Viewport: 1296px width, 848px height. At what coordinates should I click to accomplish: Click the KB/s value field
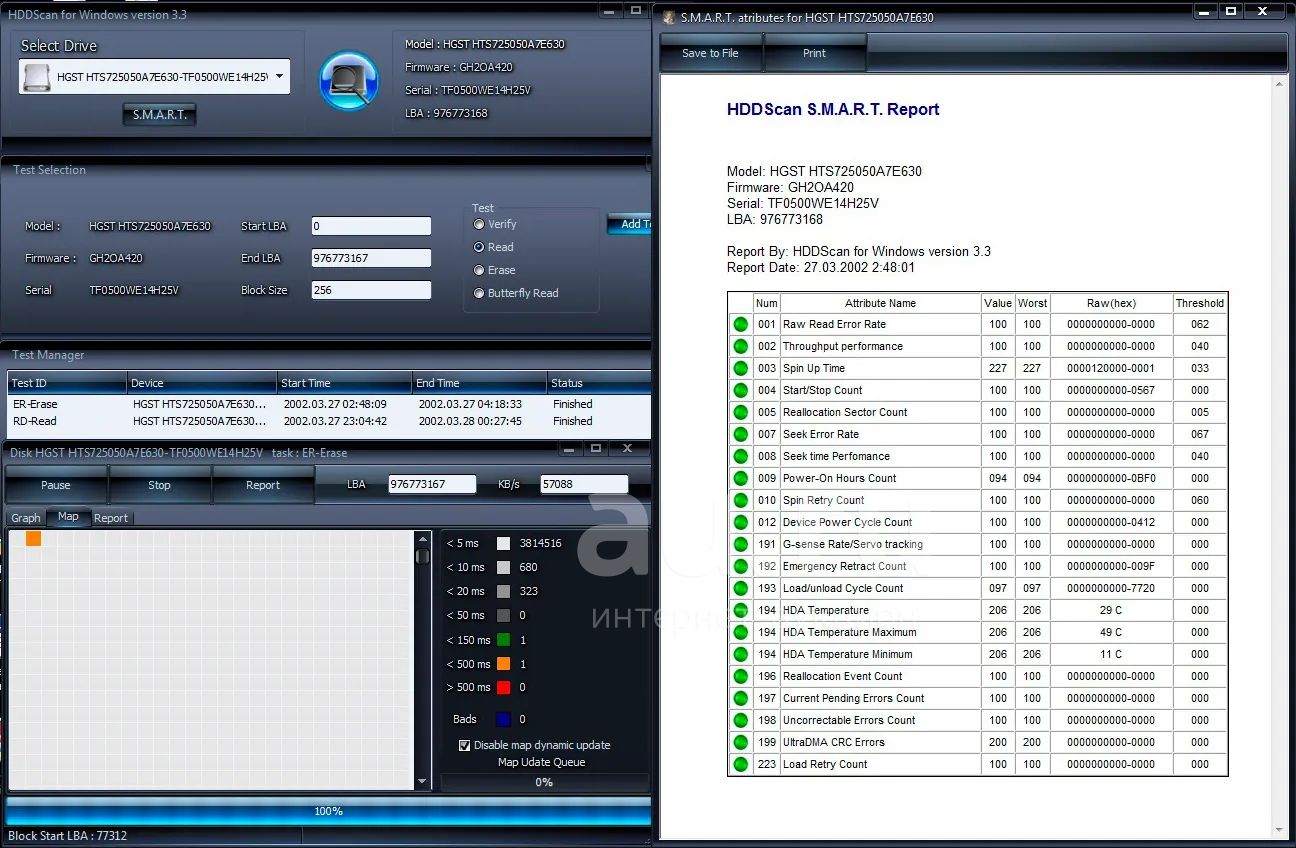pos(584,484)
